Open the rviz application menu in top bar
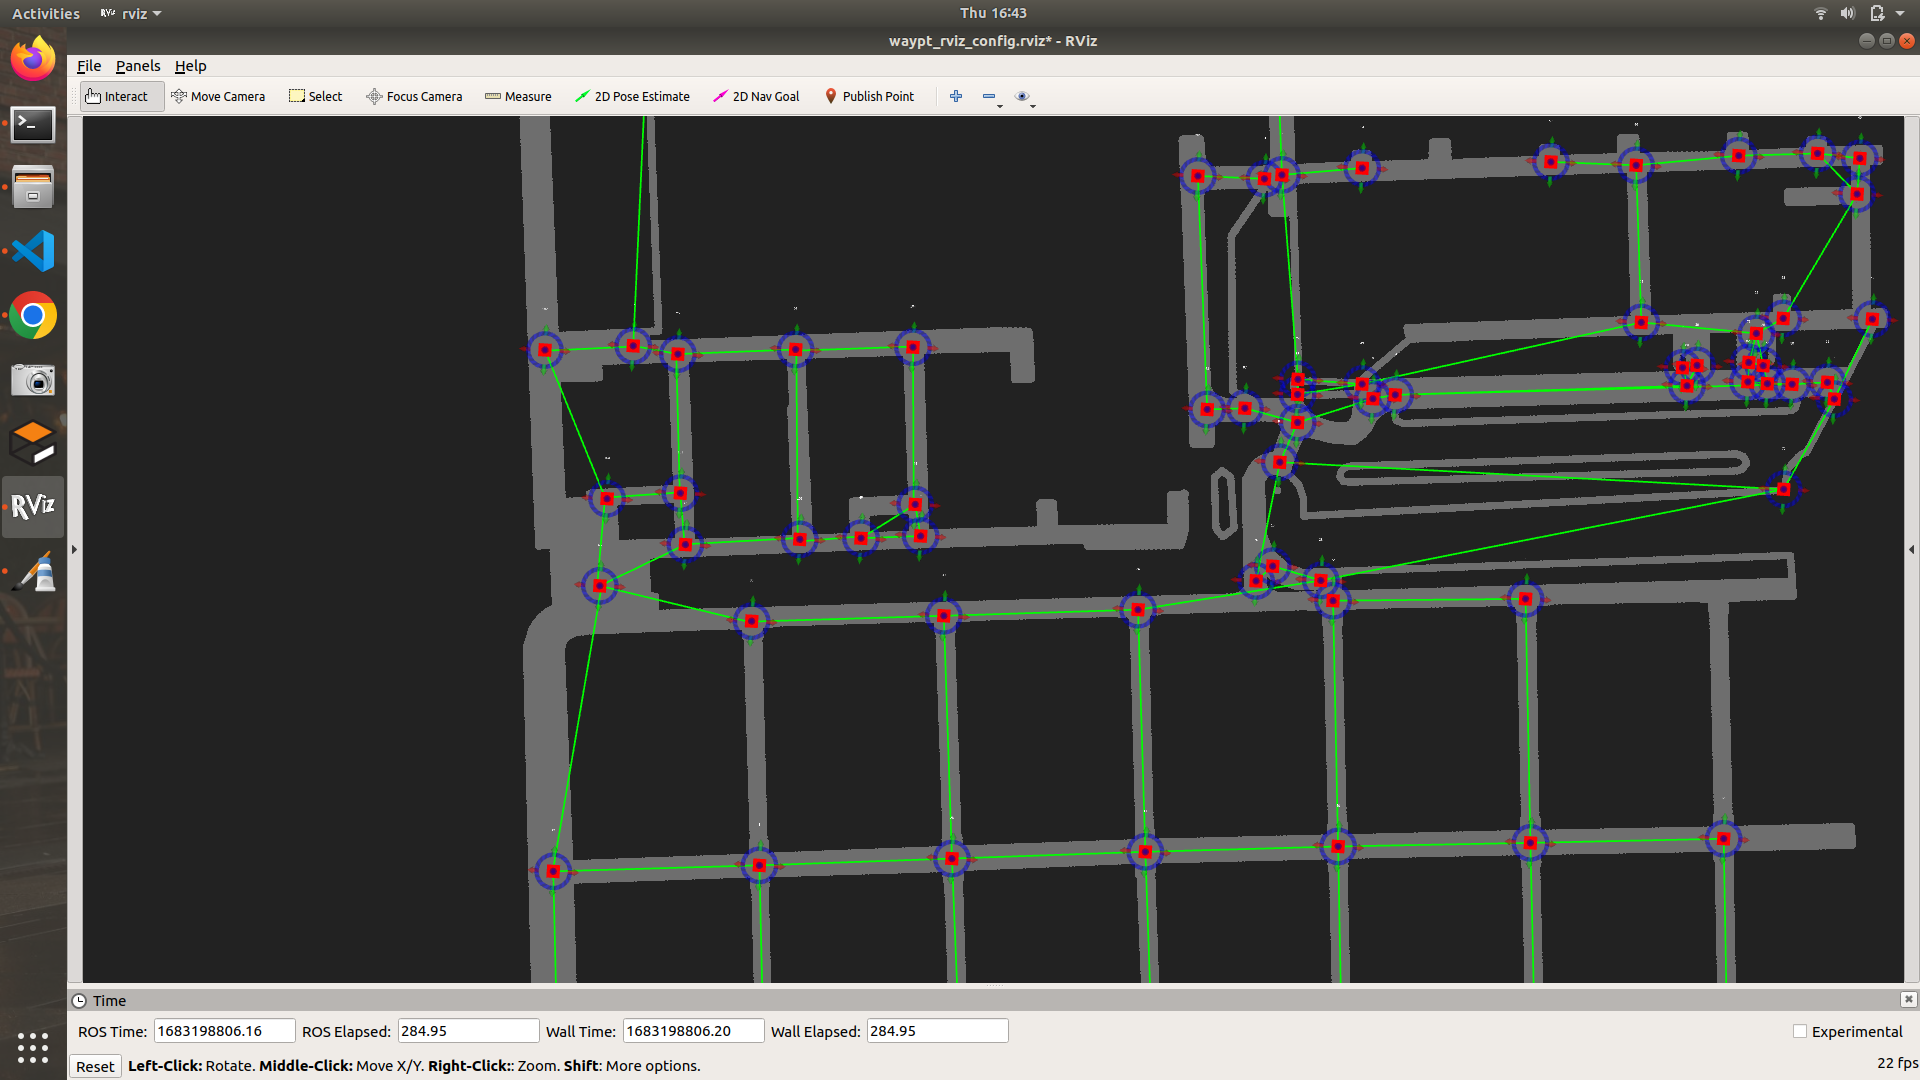The width and height of the screenshot is (1920, 1080). (131, 13)
